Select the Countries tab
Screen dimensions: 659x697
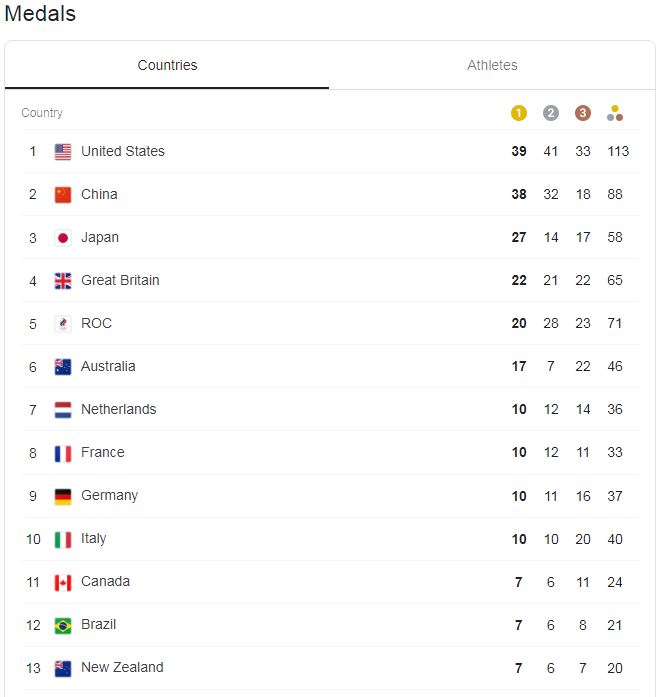tap(167, 65)
